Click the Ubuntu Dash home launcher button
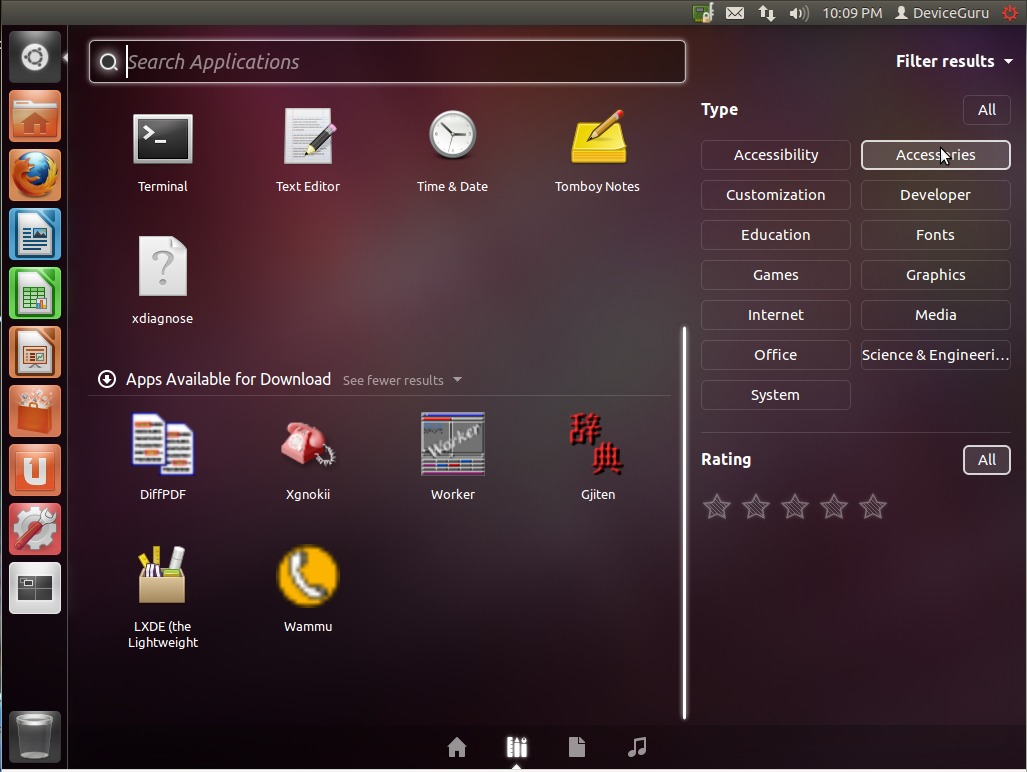Screen dimensions: 1027x772 35,57
